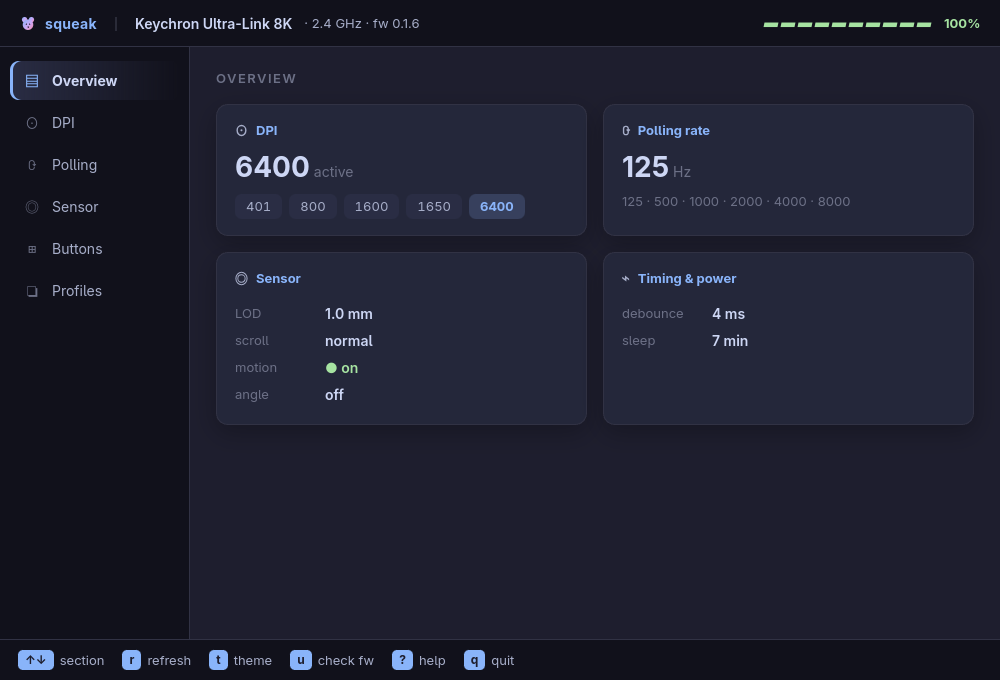Viewport: 1000px width, 680px height.
Task: Click the angle value off
Action: click(x=334, y=395)
